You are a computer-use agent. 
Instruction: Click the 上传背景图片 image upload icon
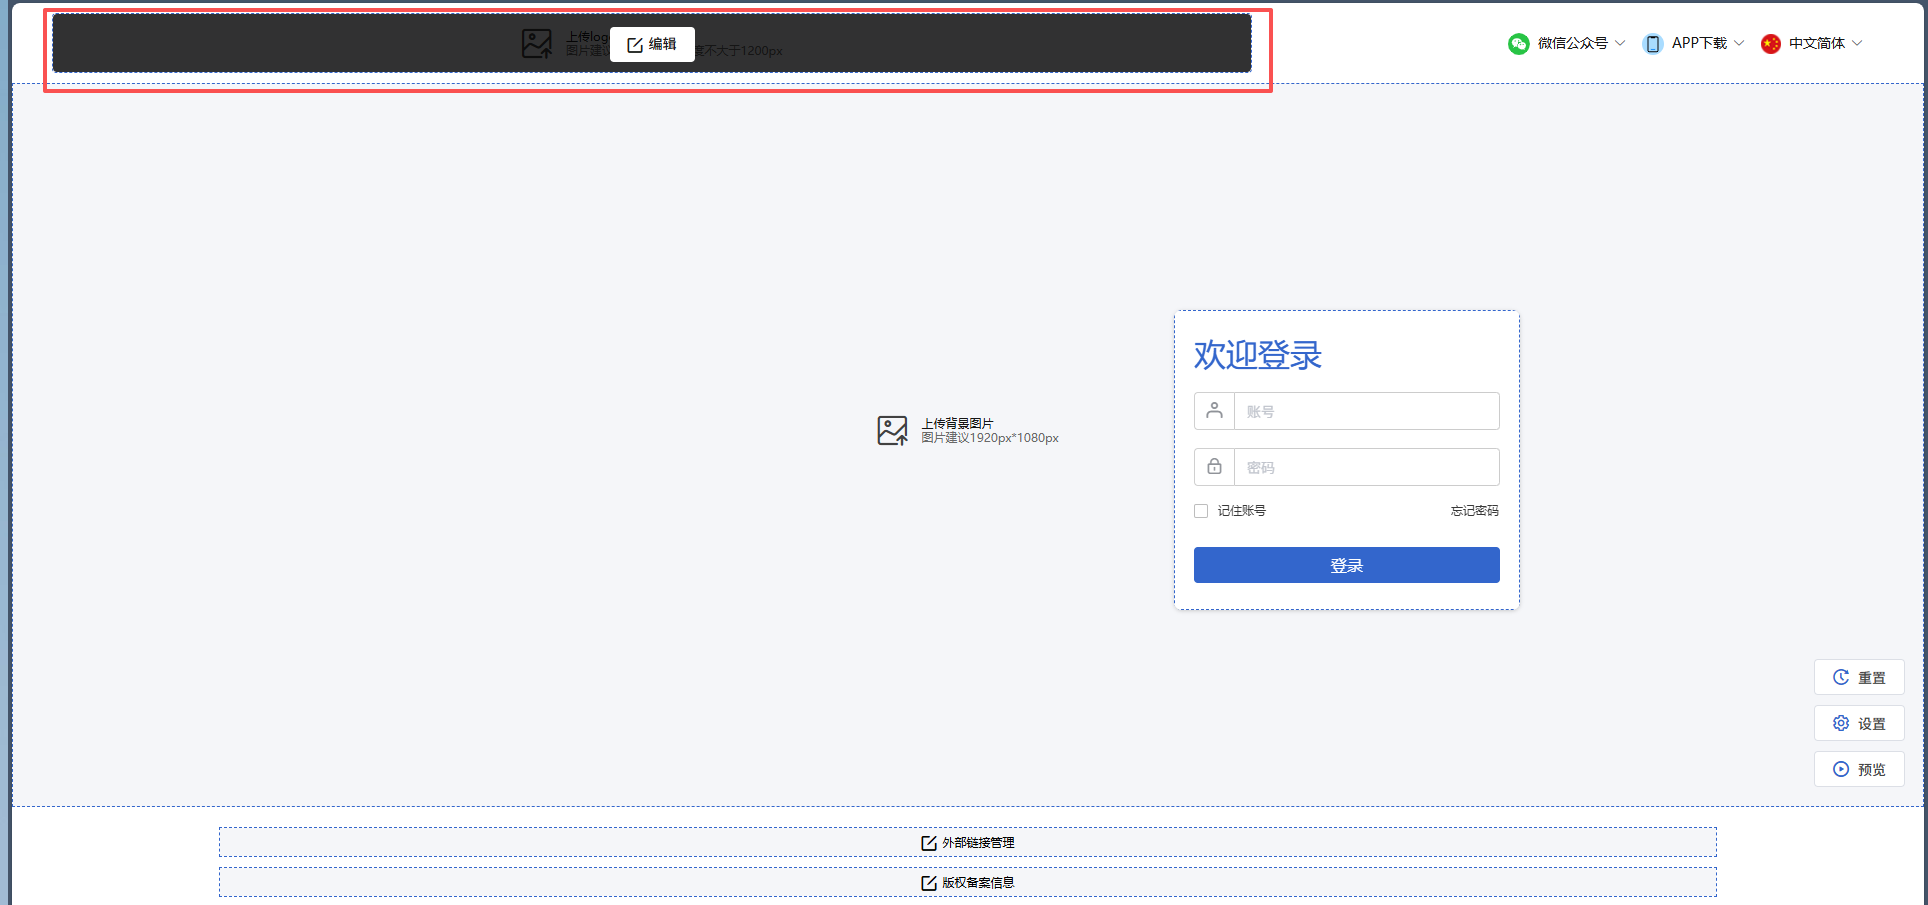point(892,431)
